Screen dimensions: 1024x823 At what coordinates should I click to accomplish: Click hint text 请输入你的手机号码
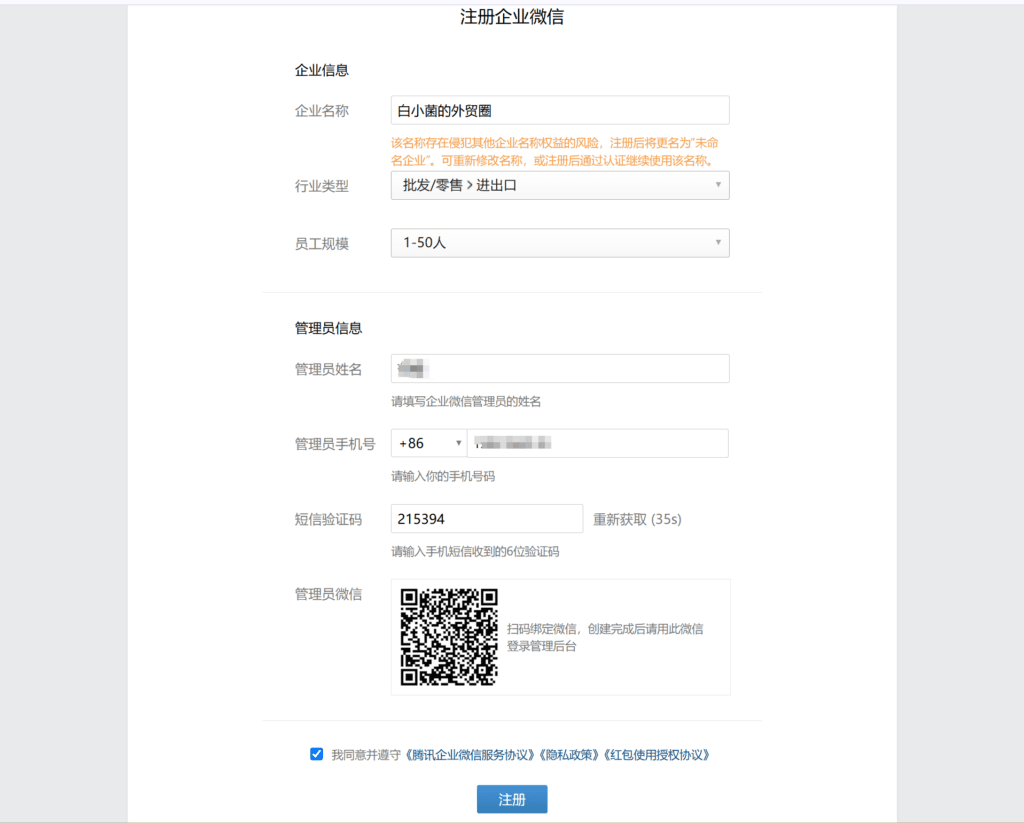click(x=443, y=477)
